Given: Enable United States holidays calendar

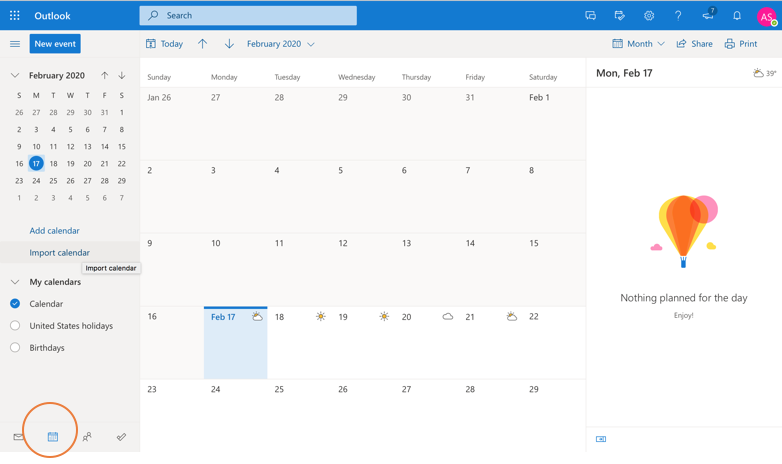Looking at the screenshot, I should (x=15, y=325).
